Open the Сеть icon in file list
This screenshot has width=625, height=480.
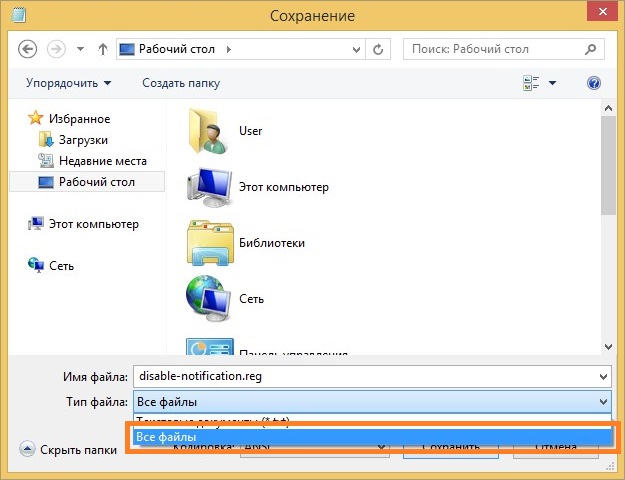pos(208,299)
